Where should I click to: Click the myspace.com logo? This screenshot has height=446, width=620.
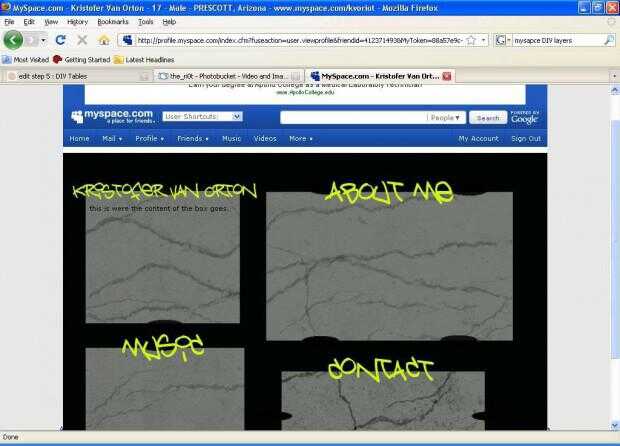112,117
